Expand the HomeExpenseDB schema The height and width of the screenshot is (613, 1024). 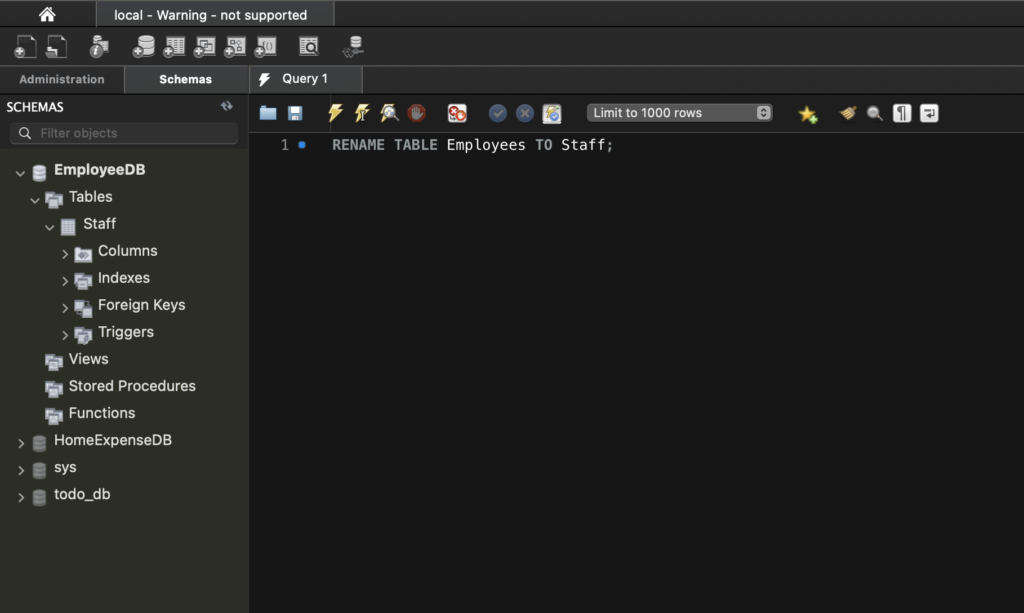pyautogui.click(x=21, y=442)
